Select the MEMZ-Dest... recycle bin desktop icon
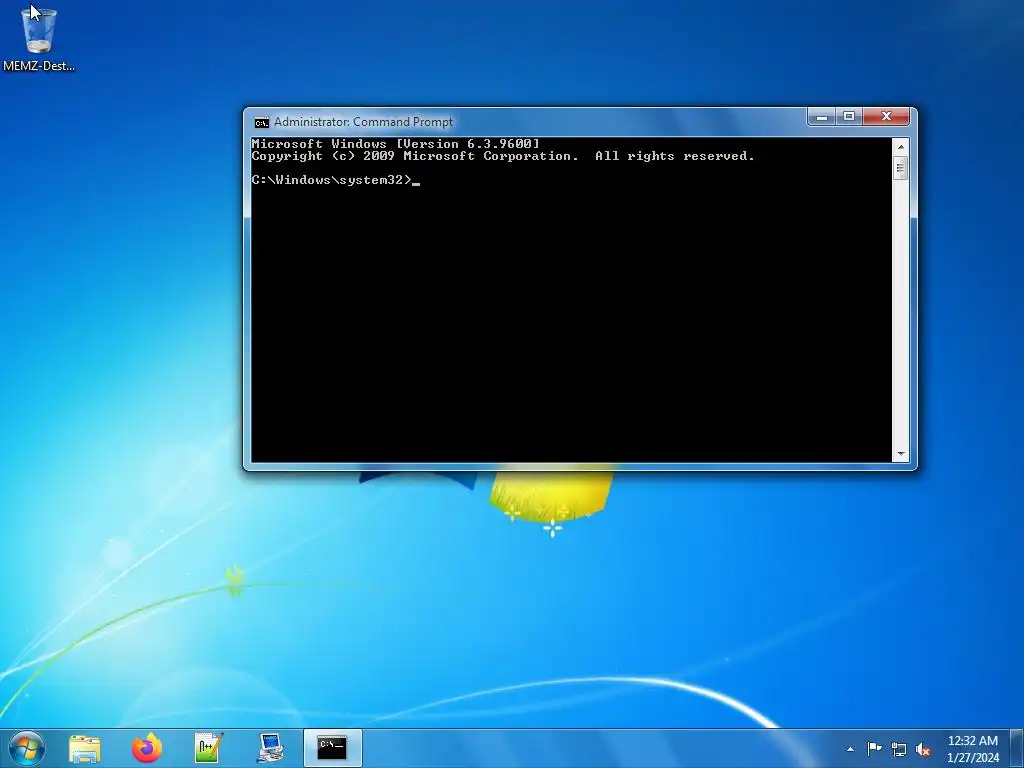1024x768 pixels. click(39, 38)
